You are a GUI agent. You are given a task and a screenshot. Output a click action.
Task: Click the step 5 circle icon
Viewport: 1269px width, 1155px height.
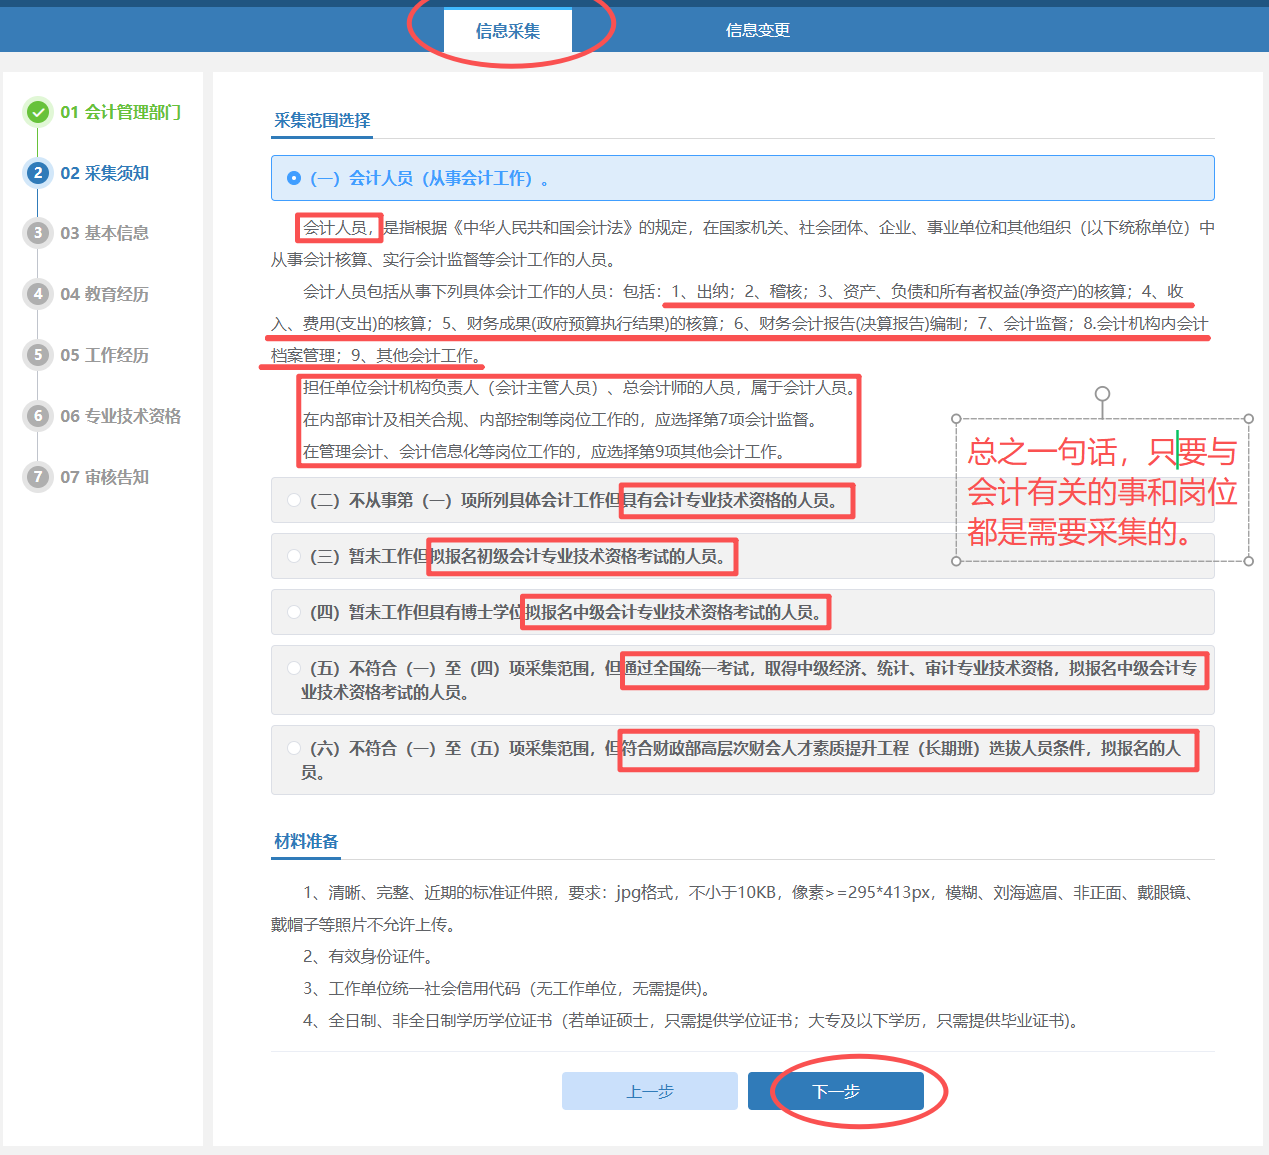pos(38,355)
